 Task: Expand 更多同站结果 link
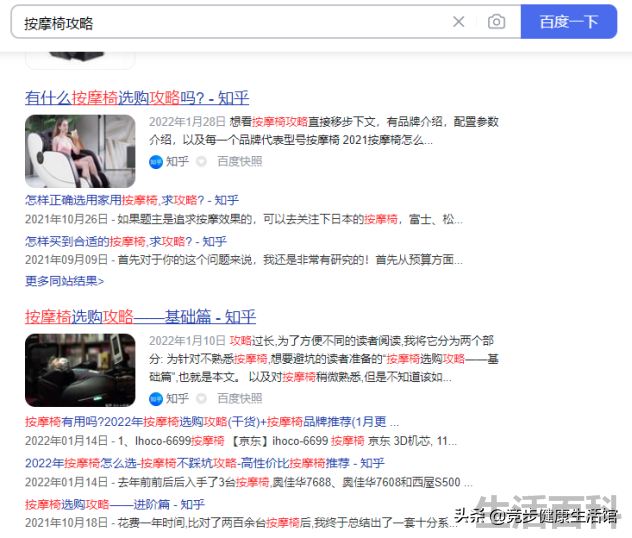pyautogui.click(x=64, y=281)
